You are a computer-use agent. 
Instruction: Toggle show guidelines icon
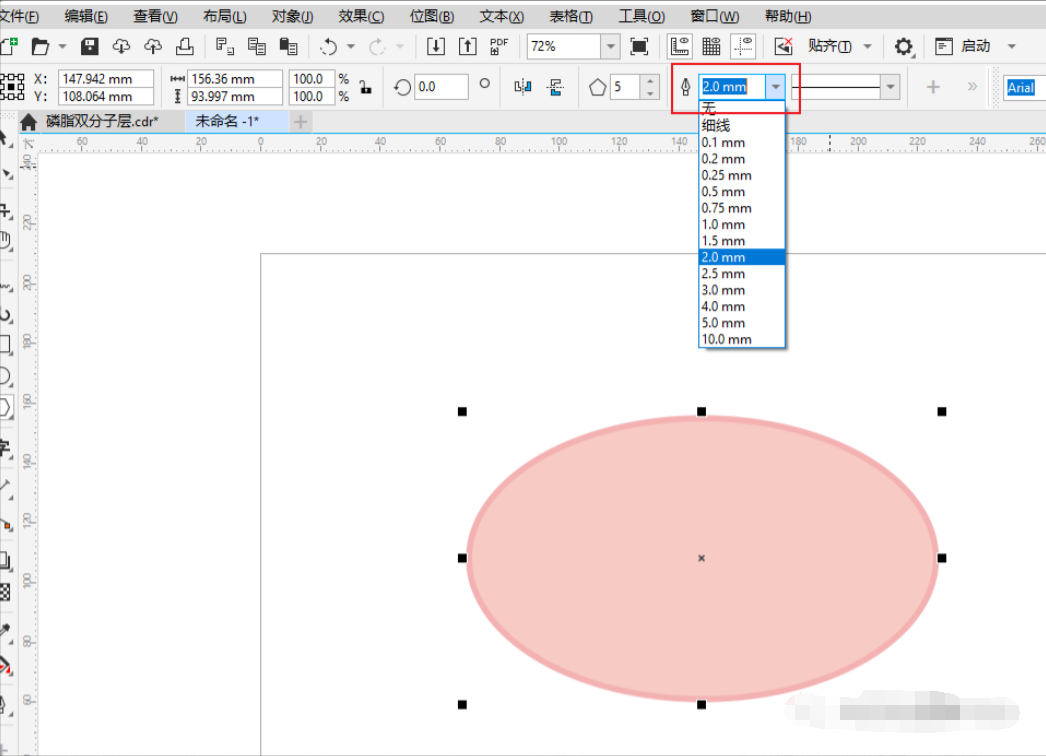tap(742, 46)
